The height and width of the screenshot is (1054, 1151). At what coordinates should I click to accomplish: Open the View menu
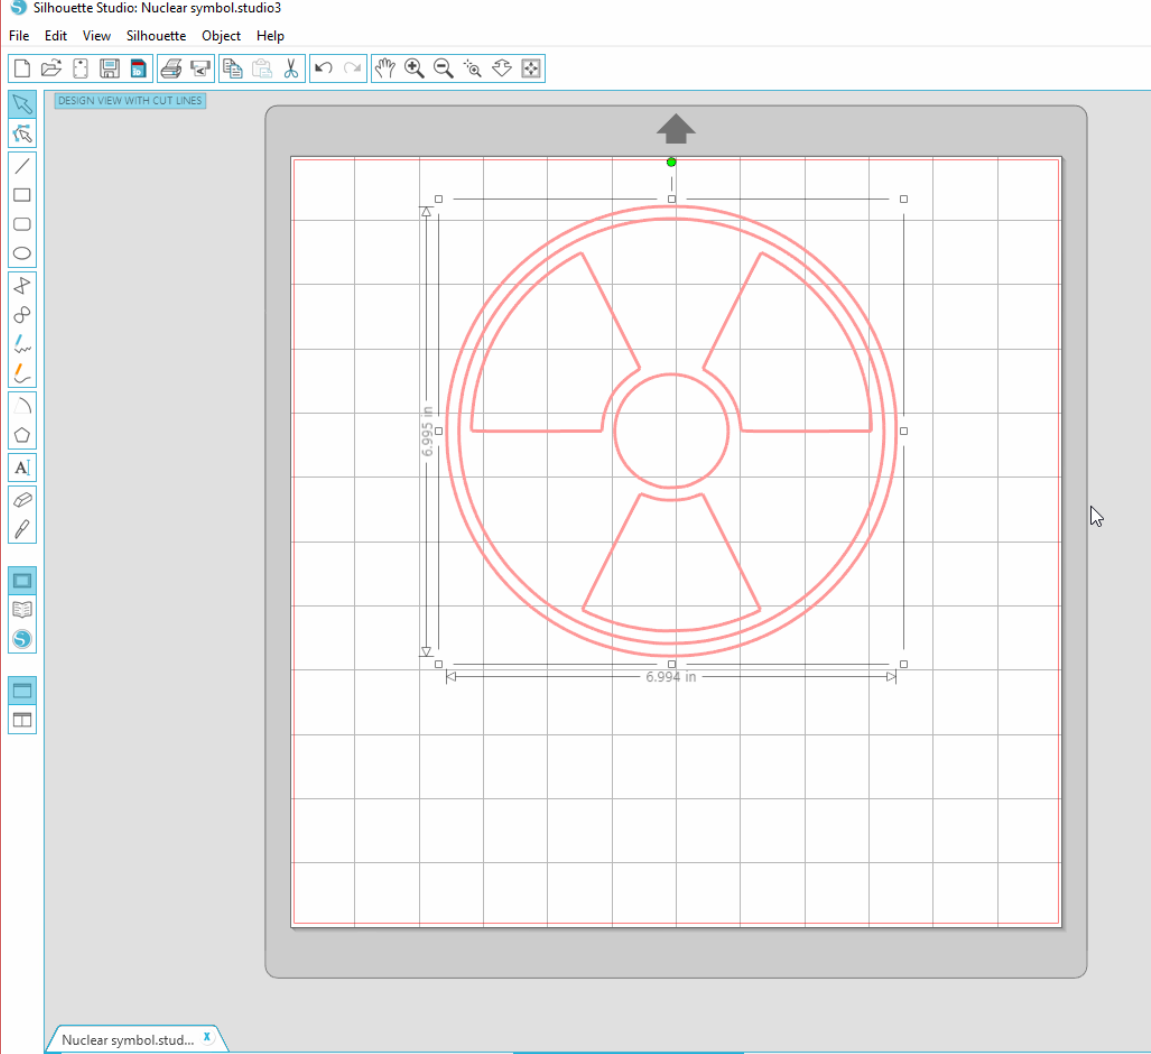pos(96,35)
